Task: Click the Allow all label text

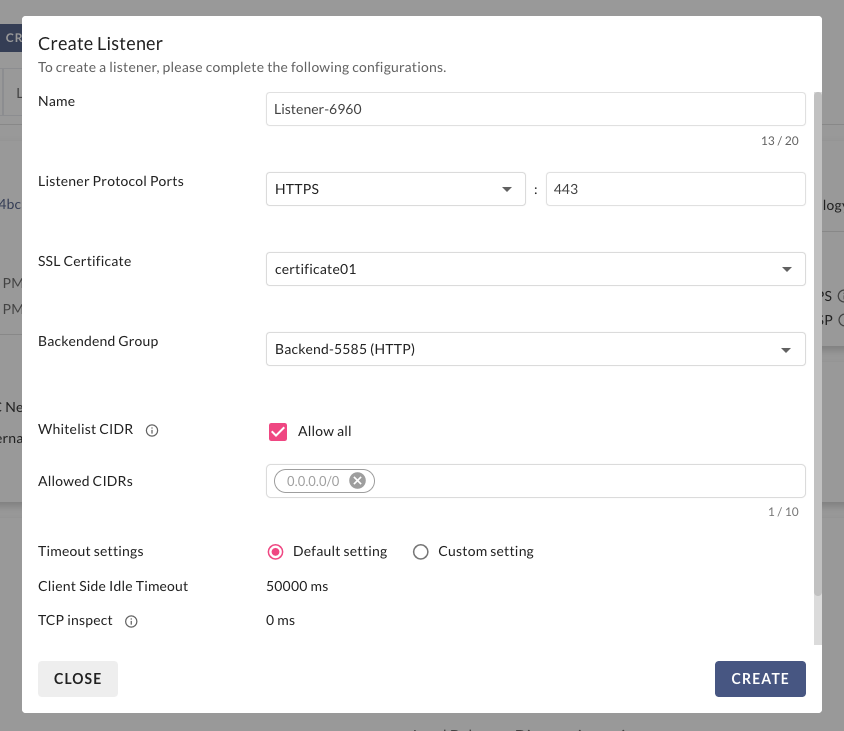Action: (325, 431)
